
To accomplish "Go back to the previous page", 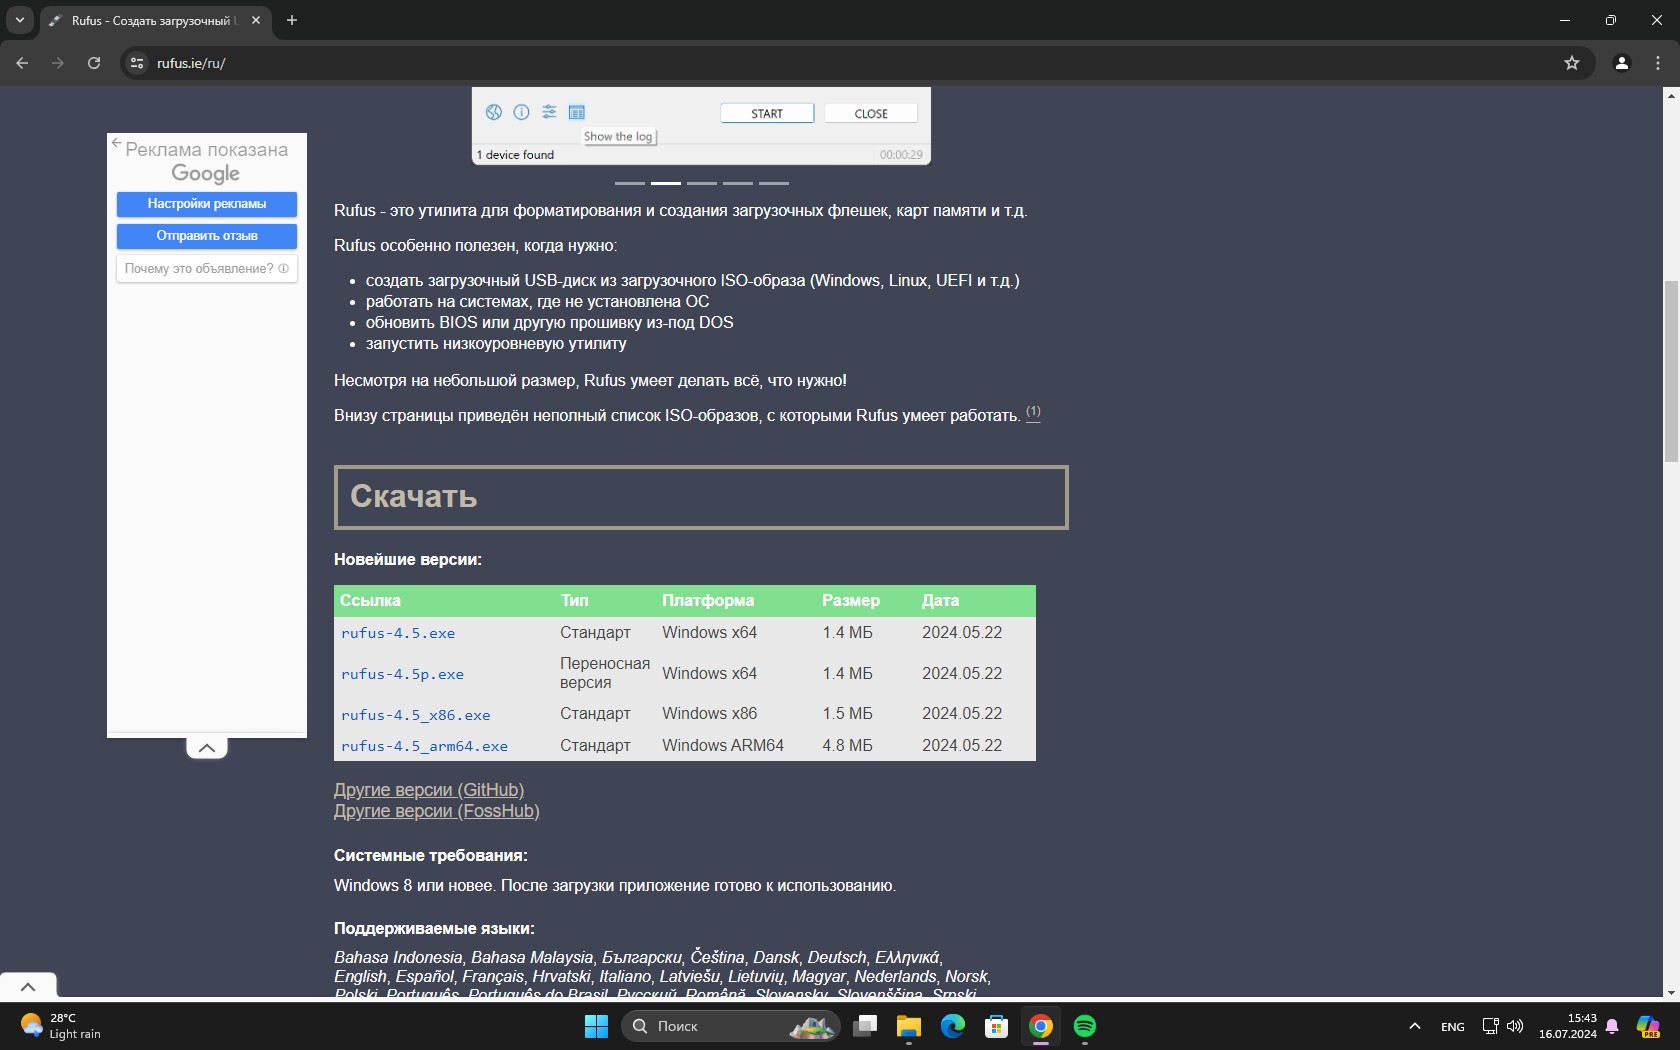I will [22, 63].
